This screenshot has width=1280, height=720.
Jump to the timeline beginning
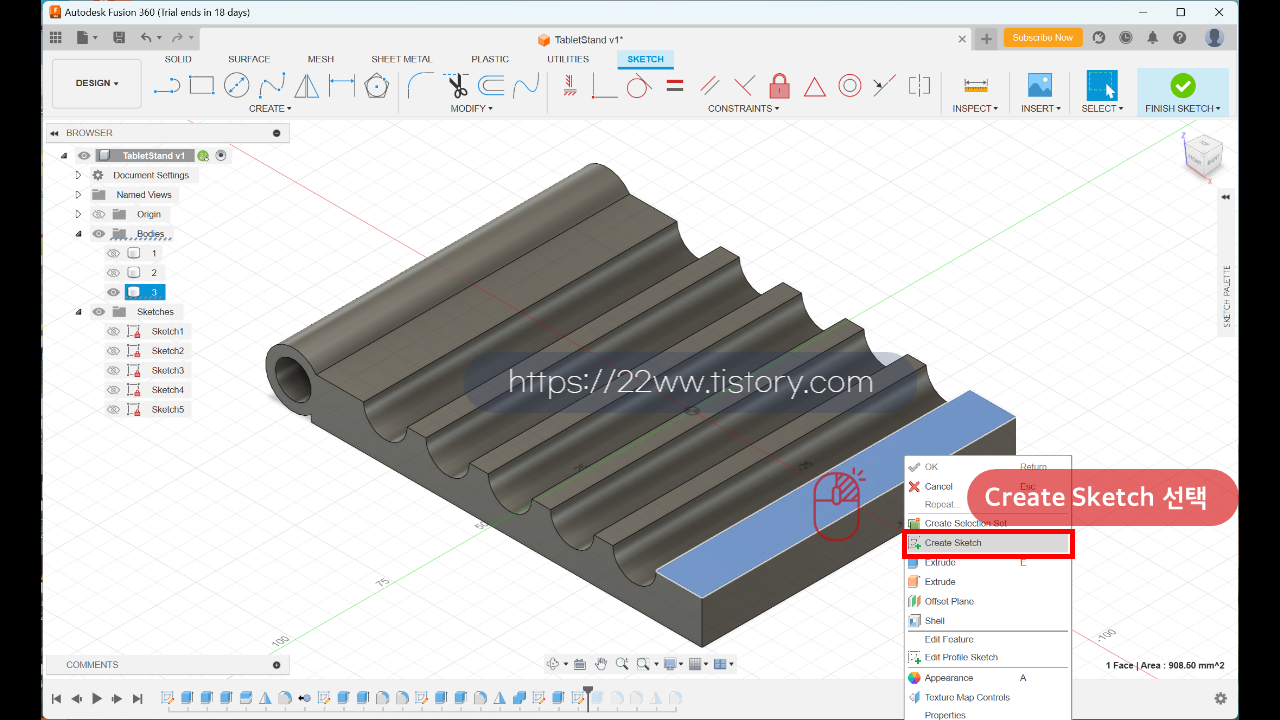(56, 698)
